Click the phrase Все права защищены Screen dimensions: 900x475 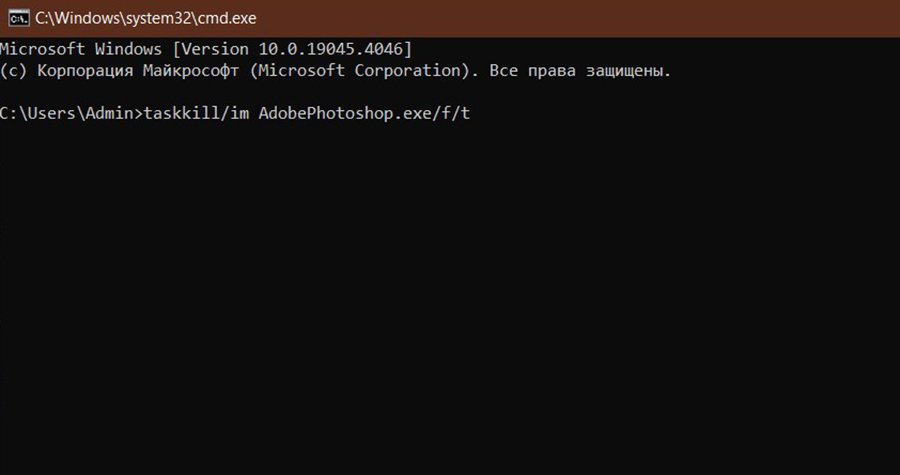[580, 71]
